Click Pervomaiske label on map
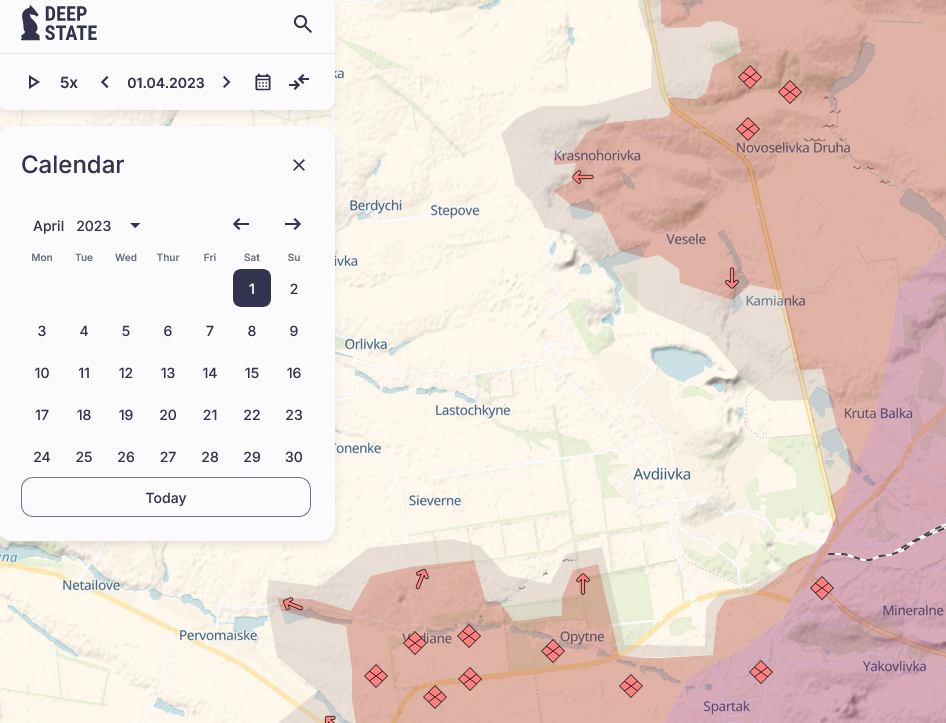The width and height of the screenshot is (946, 723). [218, 635]
